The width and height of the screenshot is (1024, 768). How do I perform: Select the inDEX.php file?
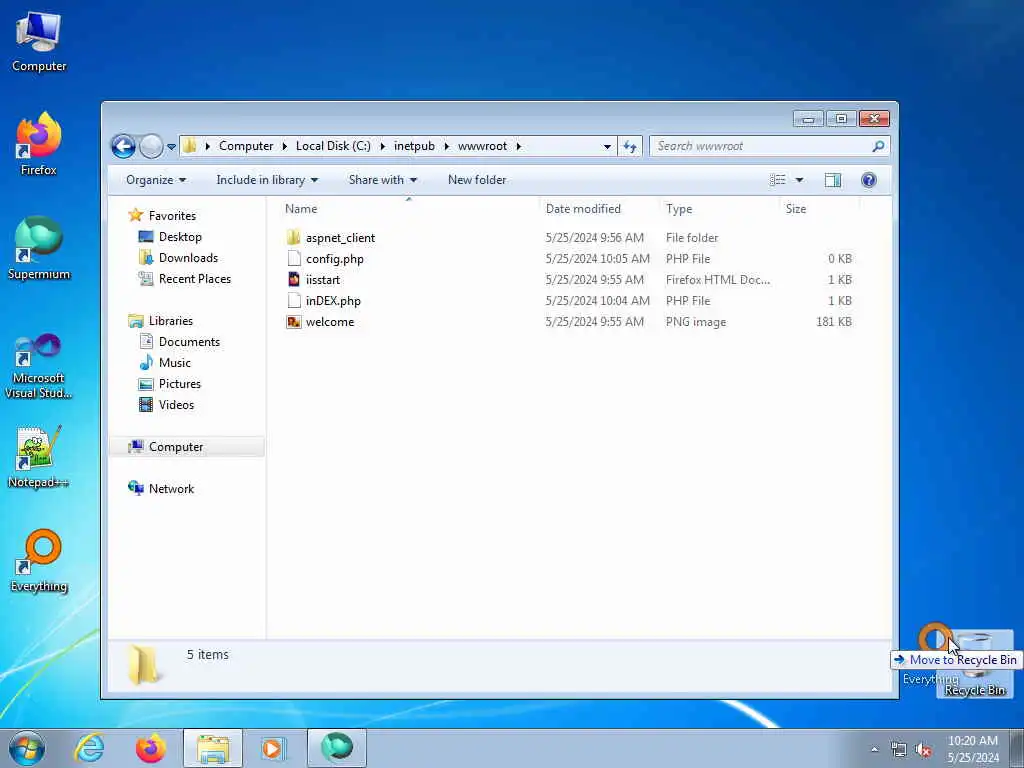coord(323,300)
